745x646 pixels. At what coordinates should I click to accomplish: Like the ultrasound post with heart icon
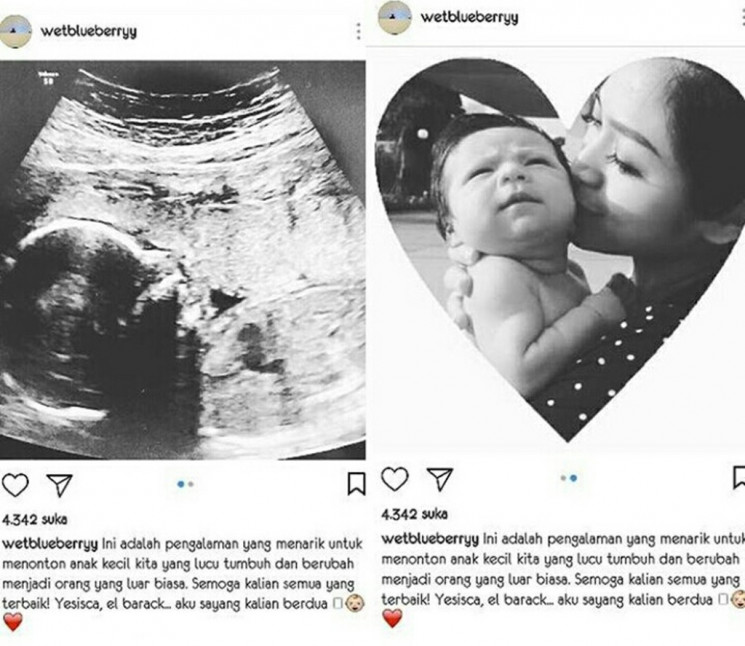[x=15, y=485]
